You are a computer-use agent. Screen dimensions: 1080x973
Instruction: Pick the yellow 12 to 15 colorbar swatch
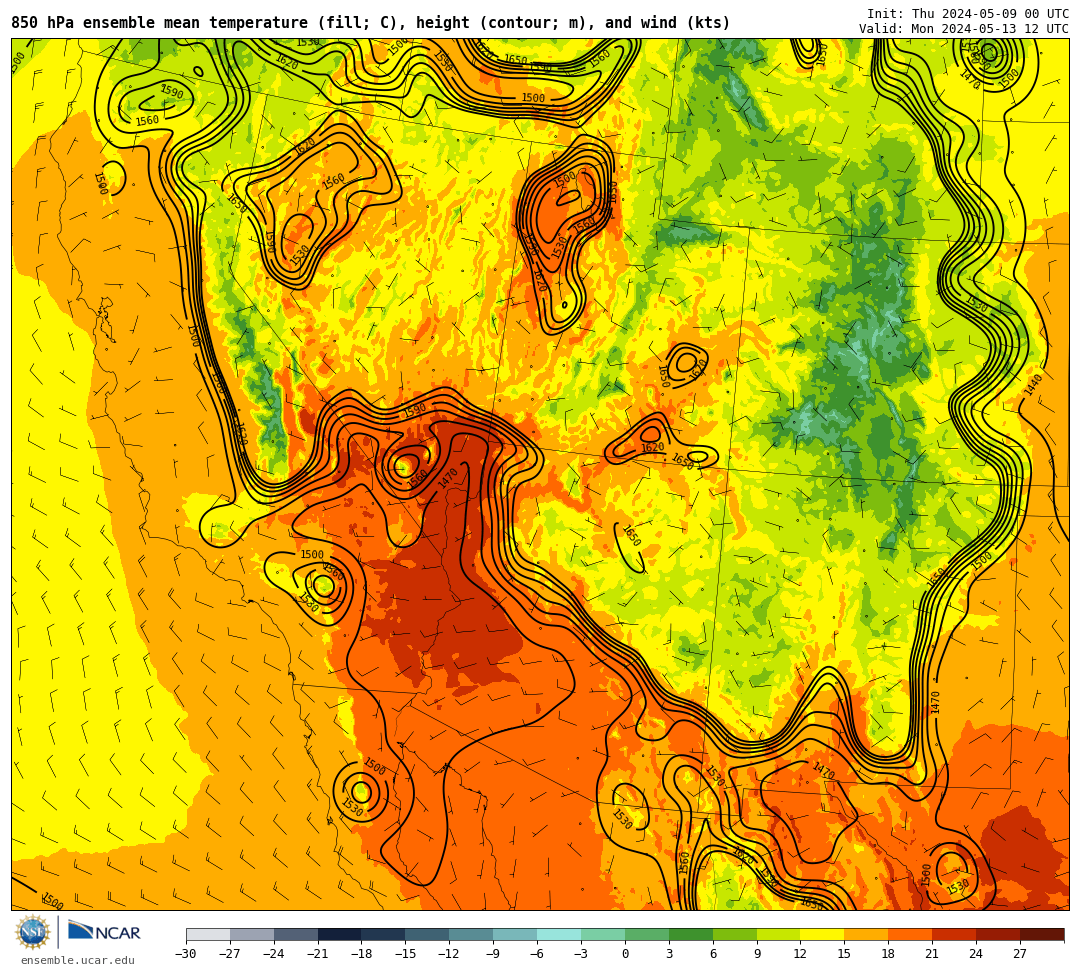click(x=823, y=934)
